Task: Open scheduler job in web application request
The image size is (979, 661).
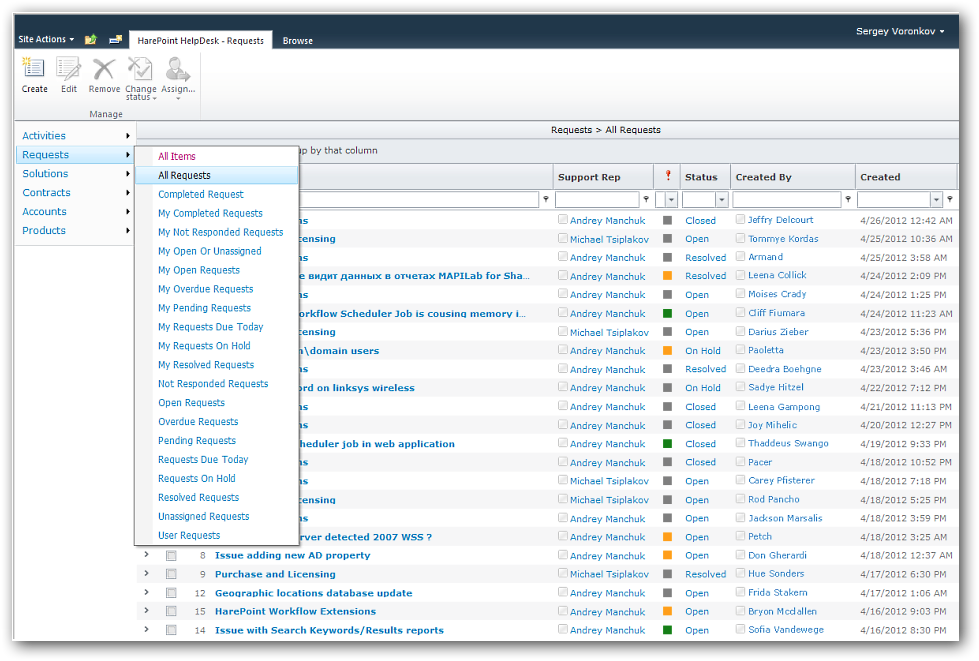Action: [376, 444]
